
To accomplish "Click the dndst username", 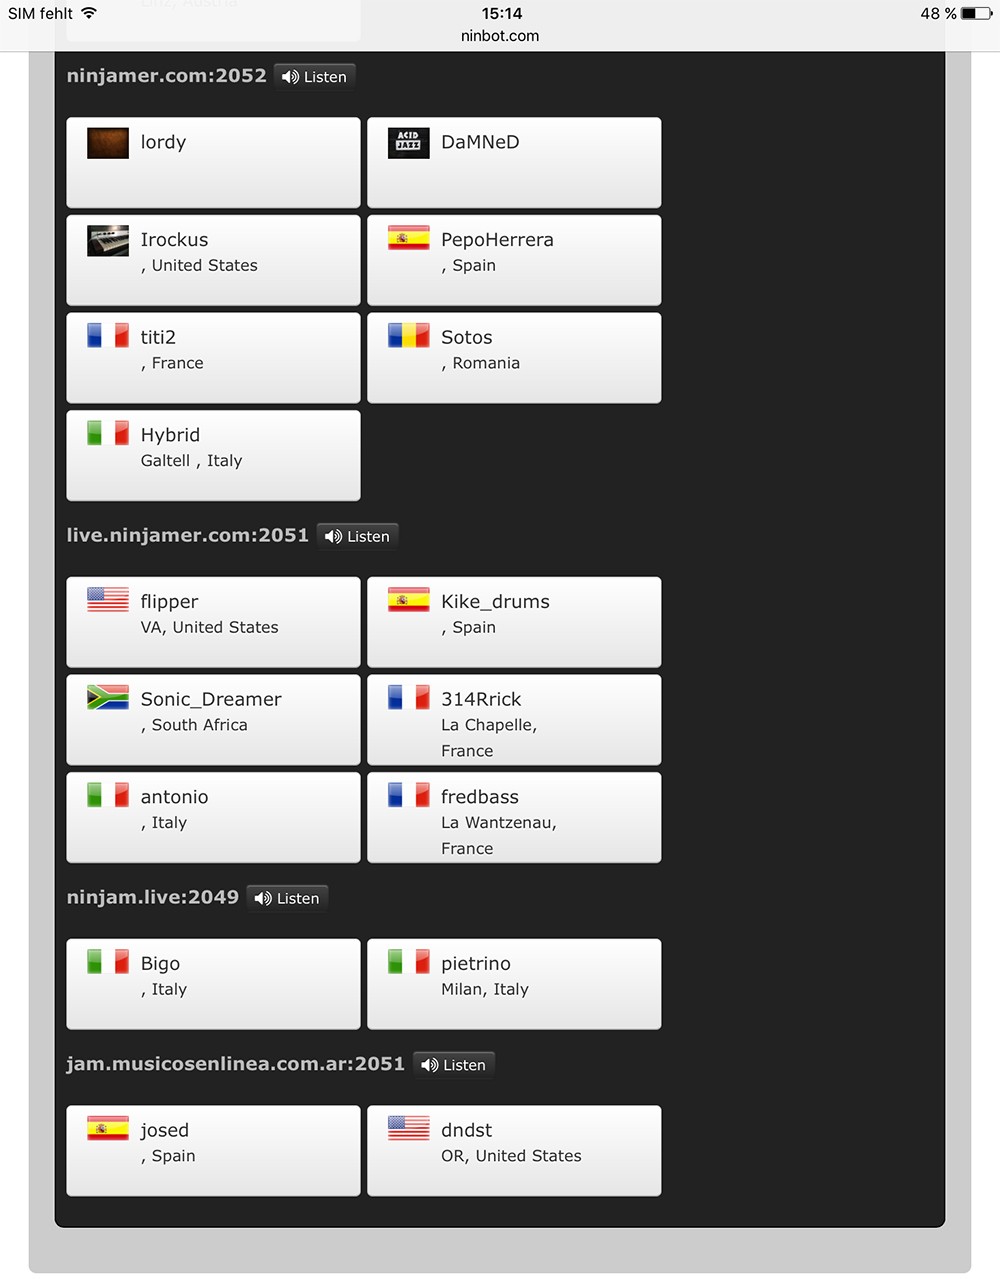I will (466, 1131).
